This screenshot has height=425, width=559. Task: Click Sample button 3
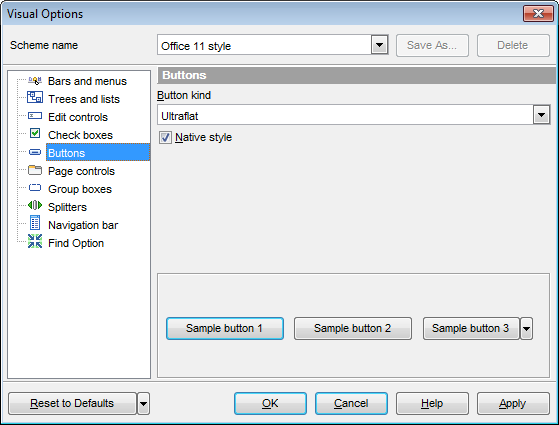[x=471, y=328]
